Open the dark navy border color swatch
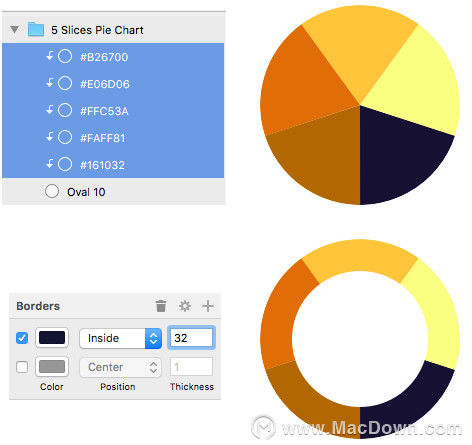Viewport: 472px width, 445px height. (x=52, y=338)
